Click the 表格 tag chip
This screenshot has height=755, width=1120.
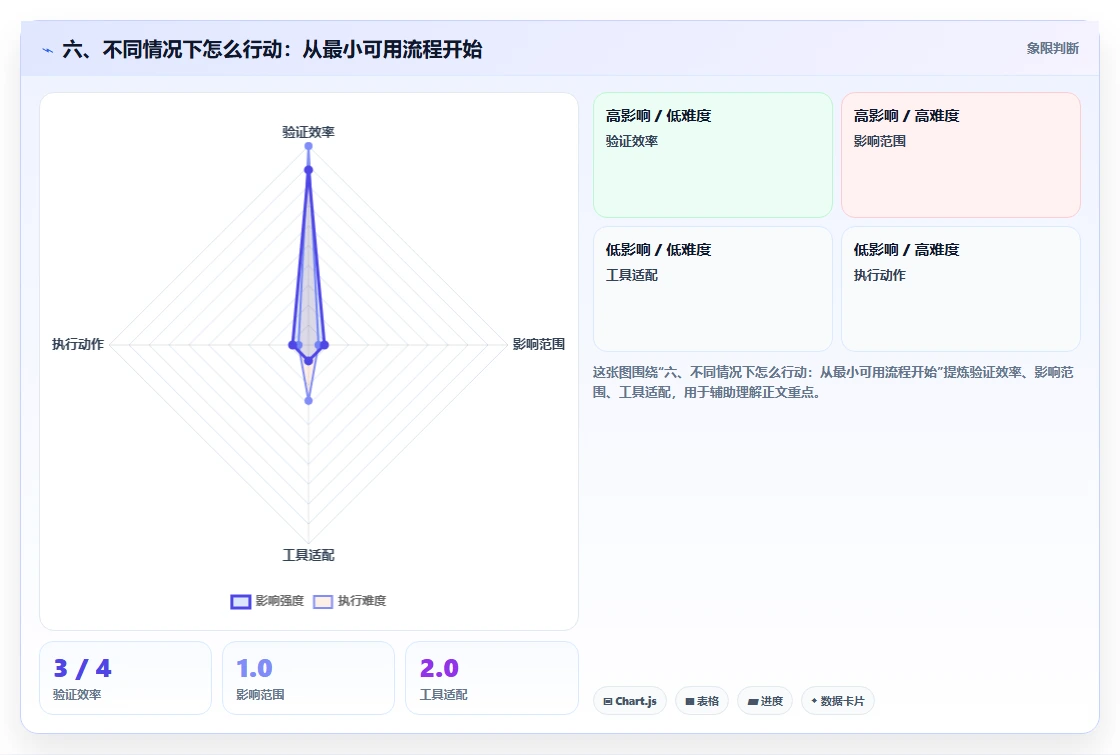click(x=702, y=701)
